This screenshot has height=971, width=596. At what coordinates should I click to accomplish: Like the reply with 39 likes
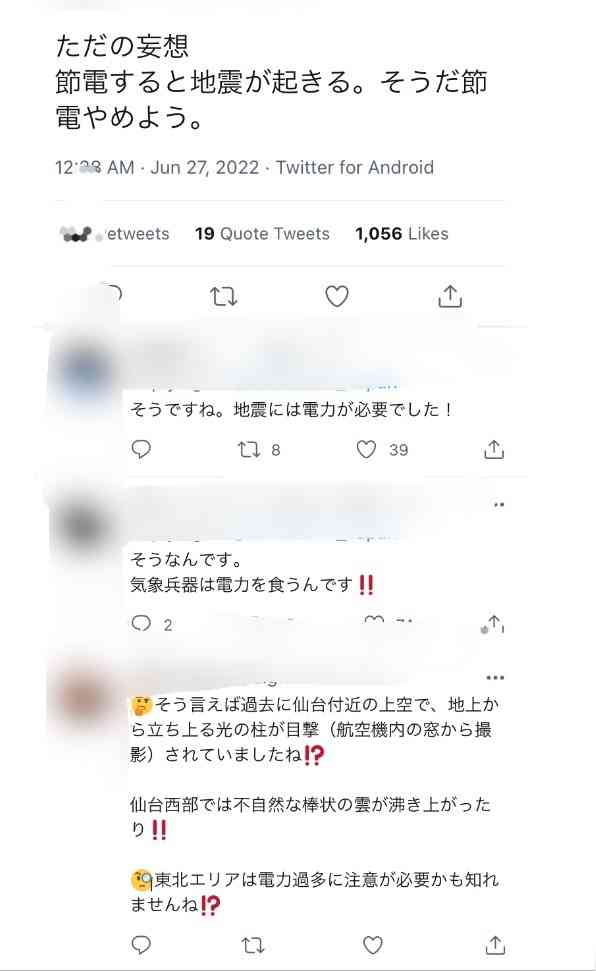366,450
